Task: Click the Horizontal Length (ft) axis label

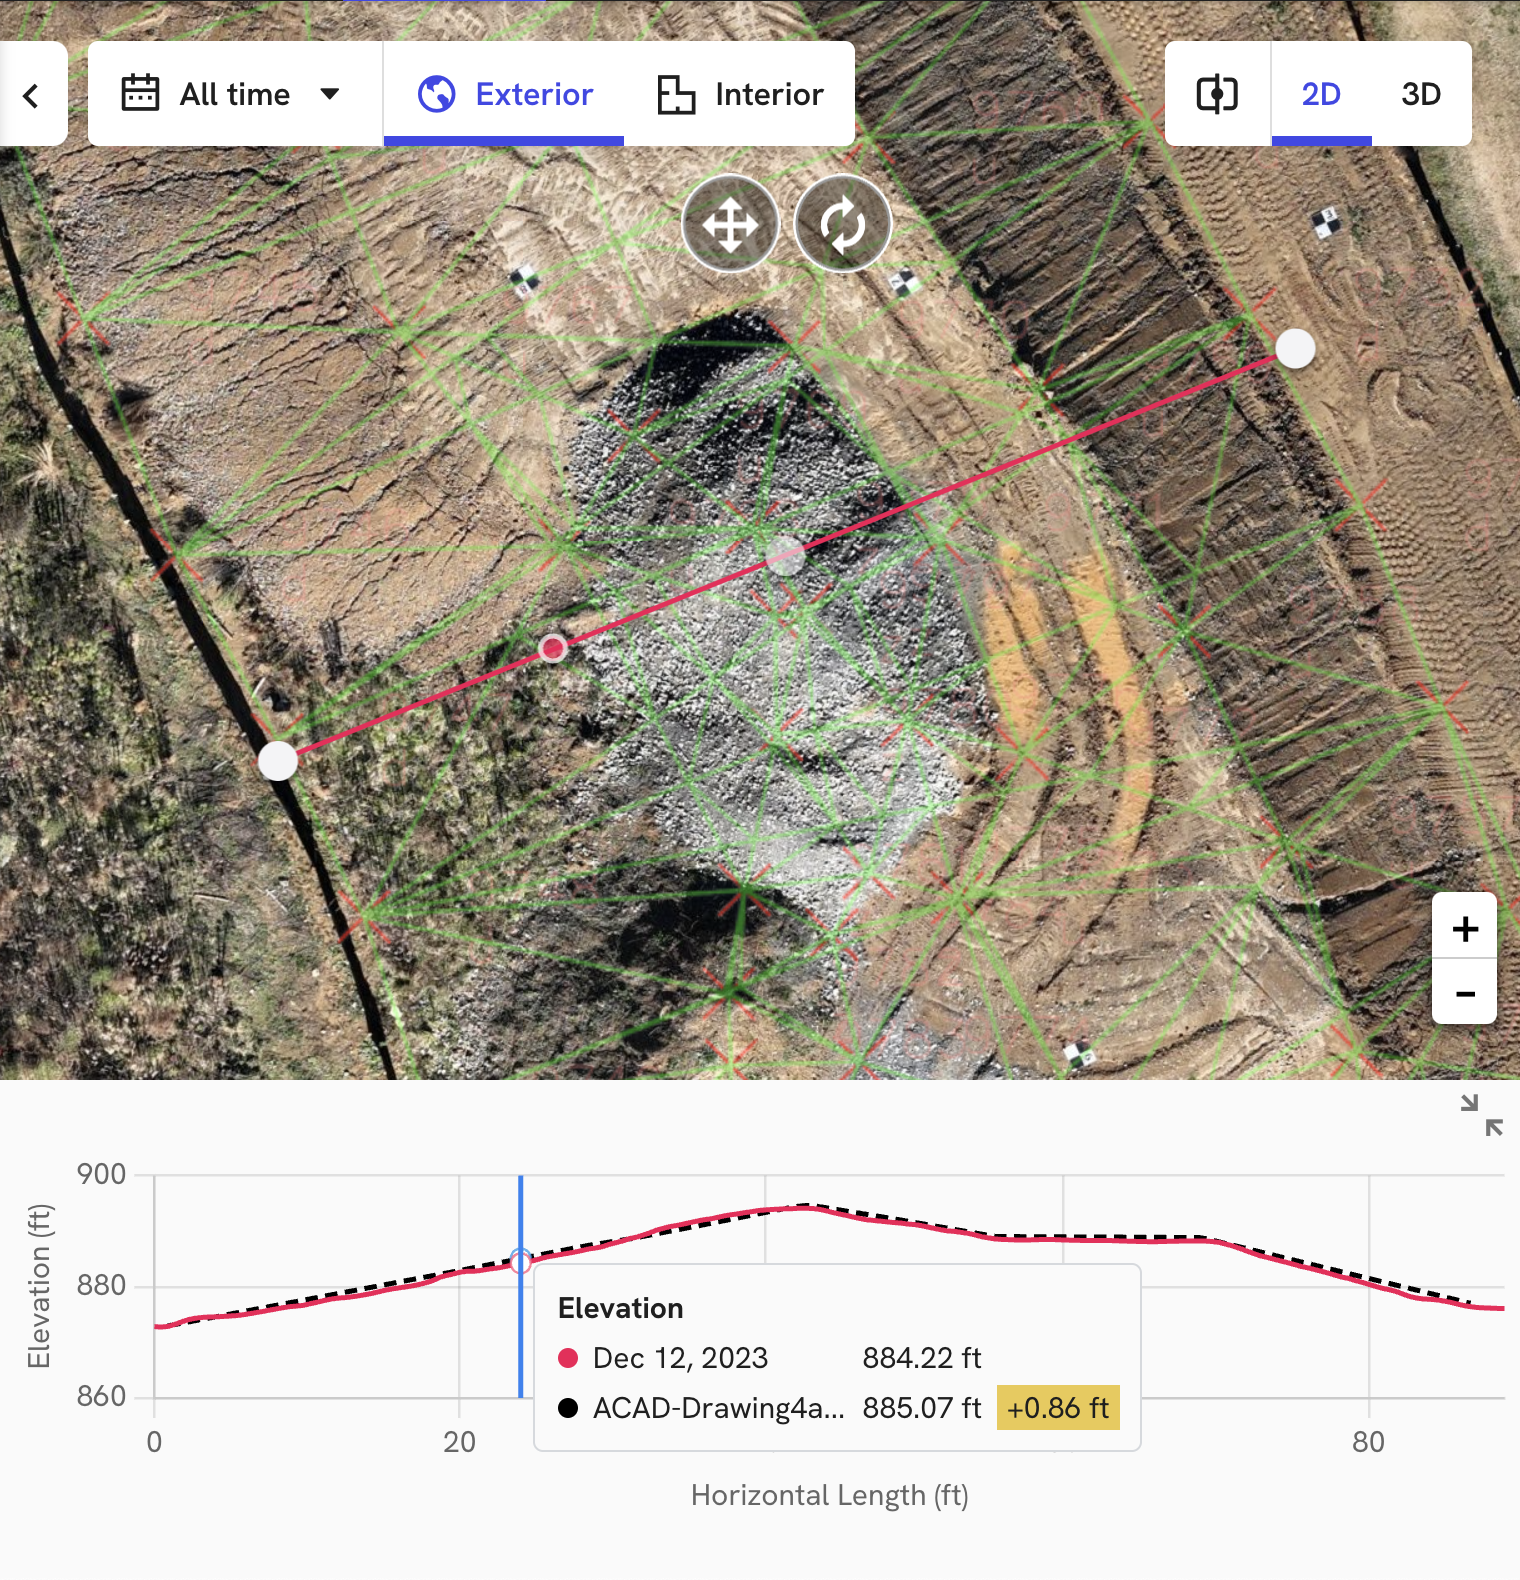Action: pyautogui.click(x=830, y=1495)
